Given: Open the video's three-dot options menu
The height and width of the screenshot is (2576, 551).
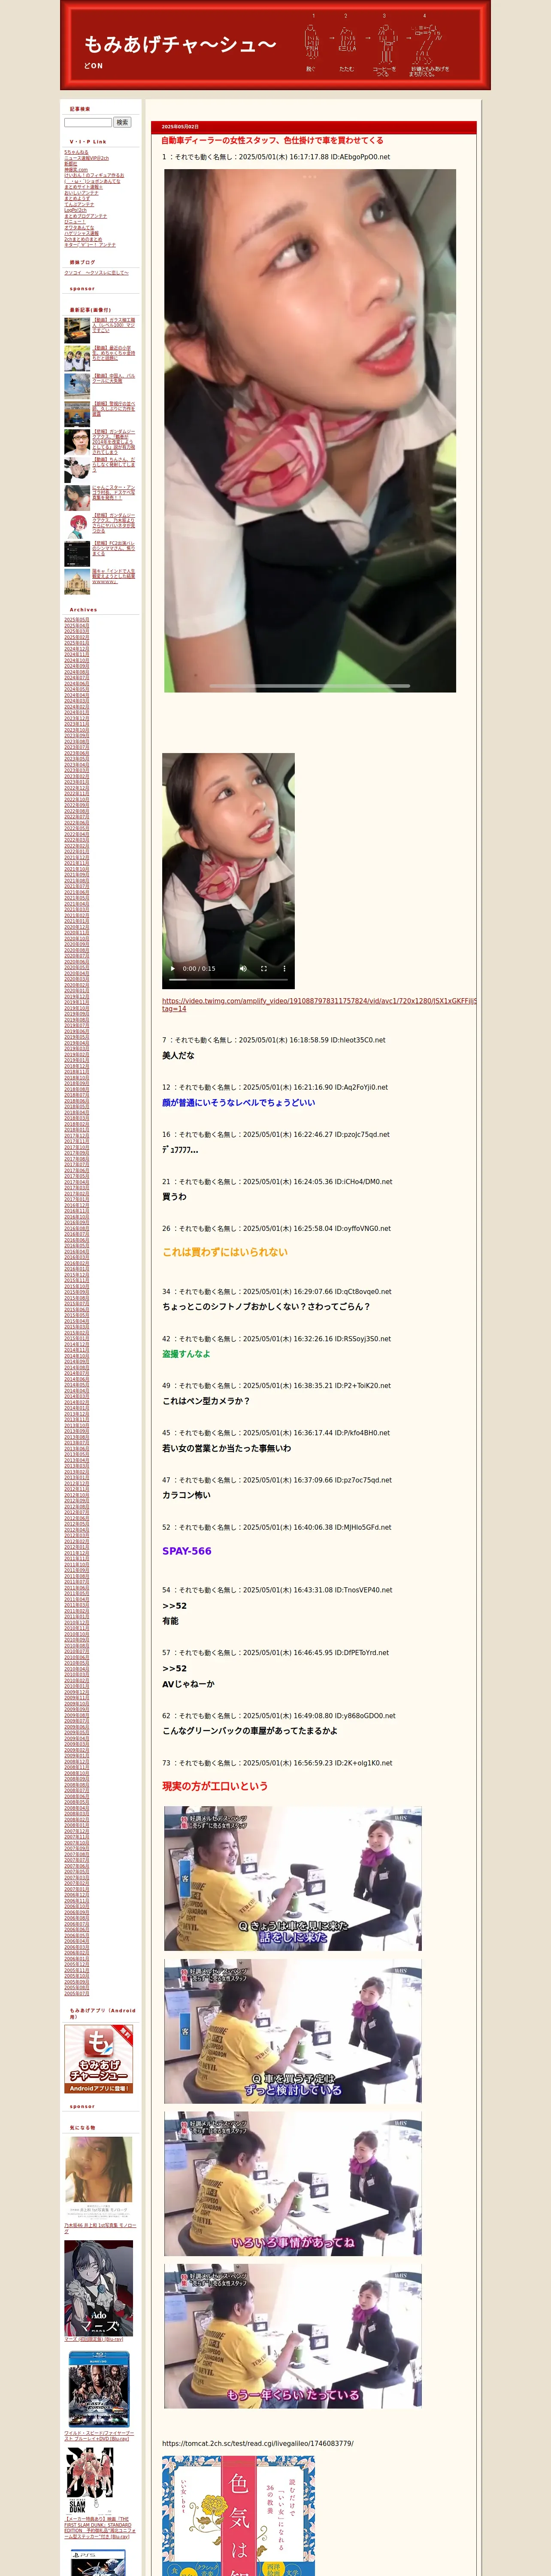Looking at the screenshot, I should (x=284, y=968).
